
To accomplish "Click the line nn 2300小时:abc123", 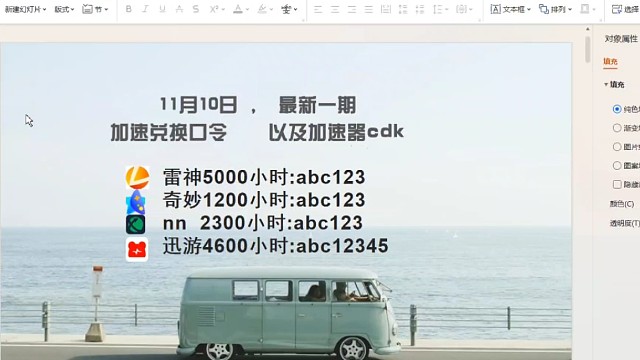I will (262, 223).
